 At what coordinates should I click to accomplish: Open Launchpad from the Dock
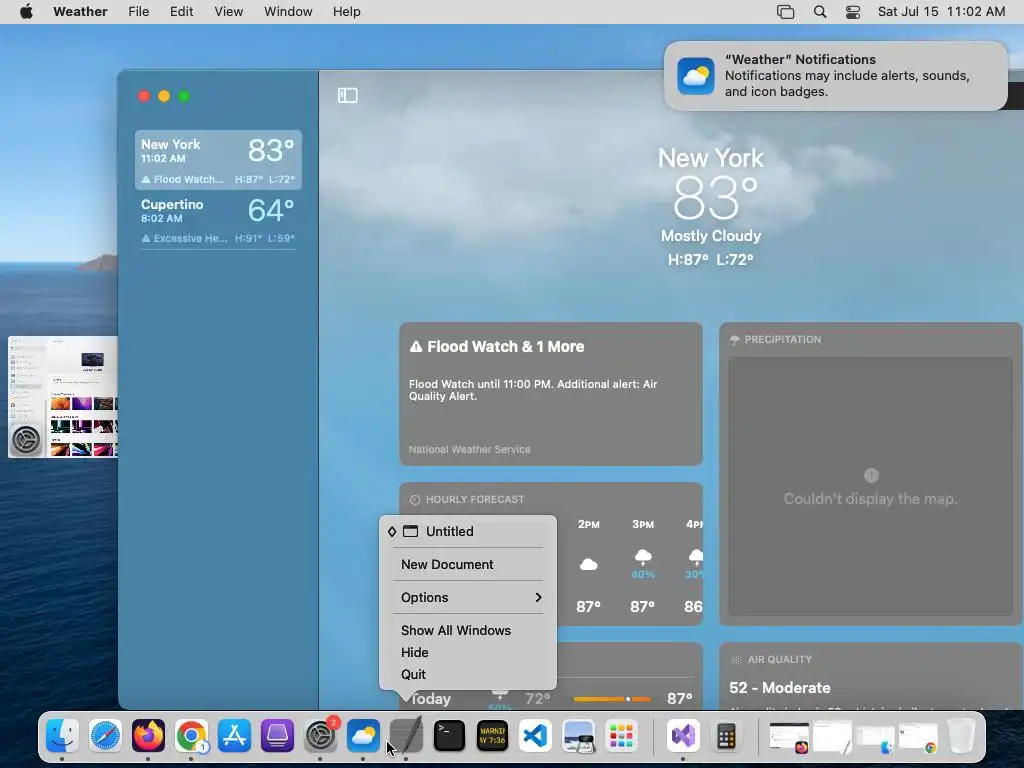[x=621, y=736]
